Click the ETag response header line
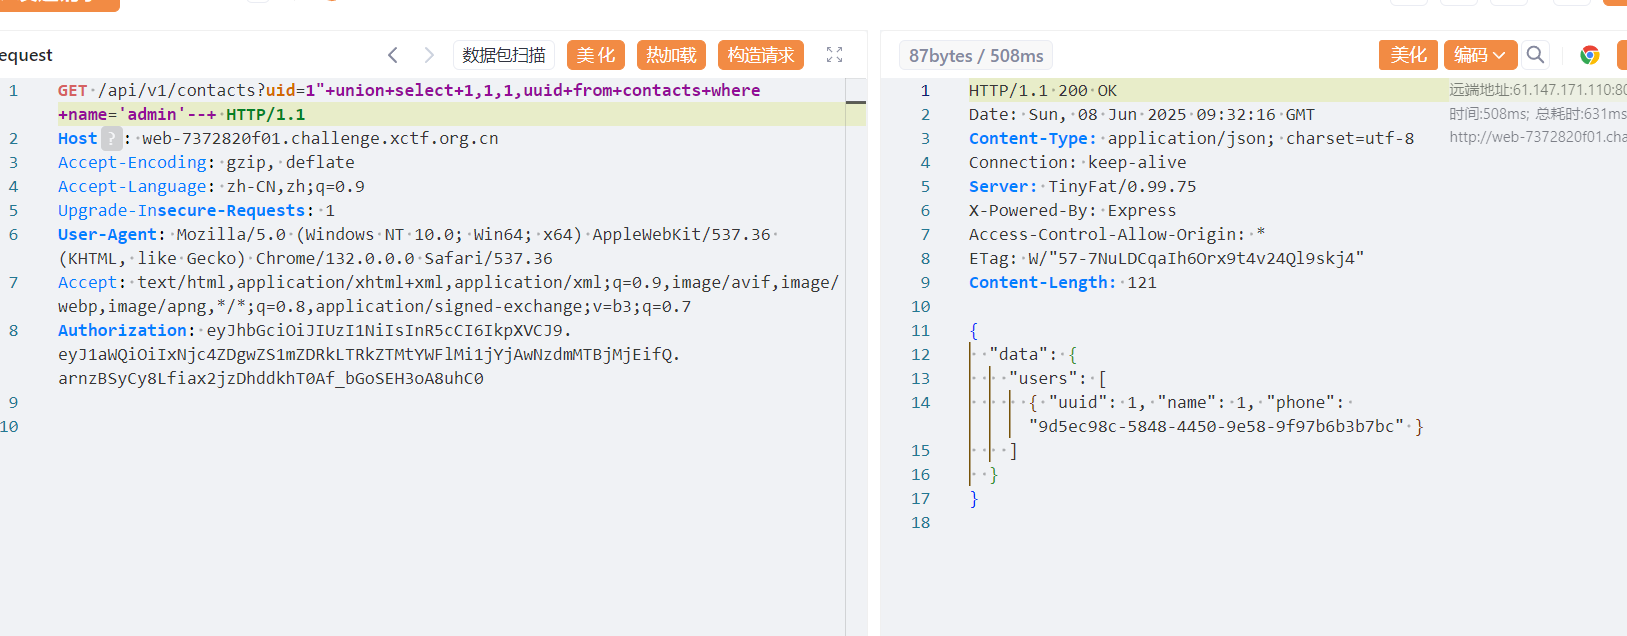This screenshot has height=636, width=1627. [1167, 258]
